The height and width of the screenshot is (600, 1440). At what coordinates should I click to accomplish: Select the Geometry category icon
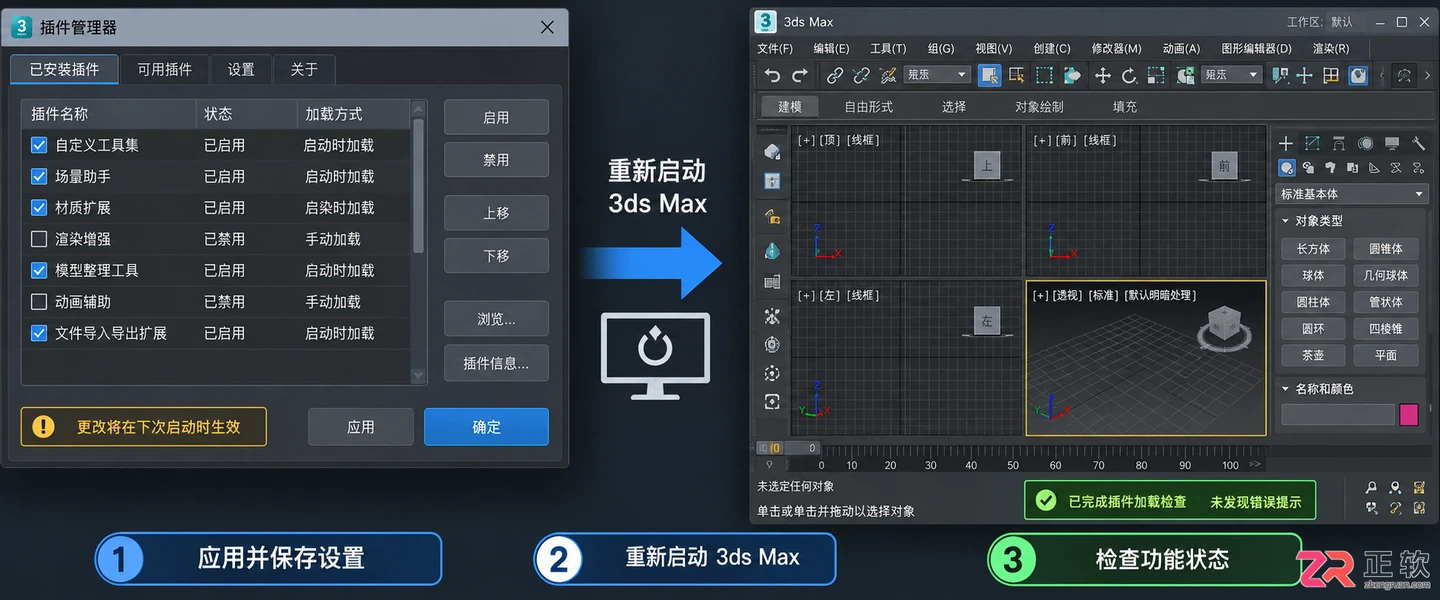(1288, 168)
